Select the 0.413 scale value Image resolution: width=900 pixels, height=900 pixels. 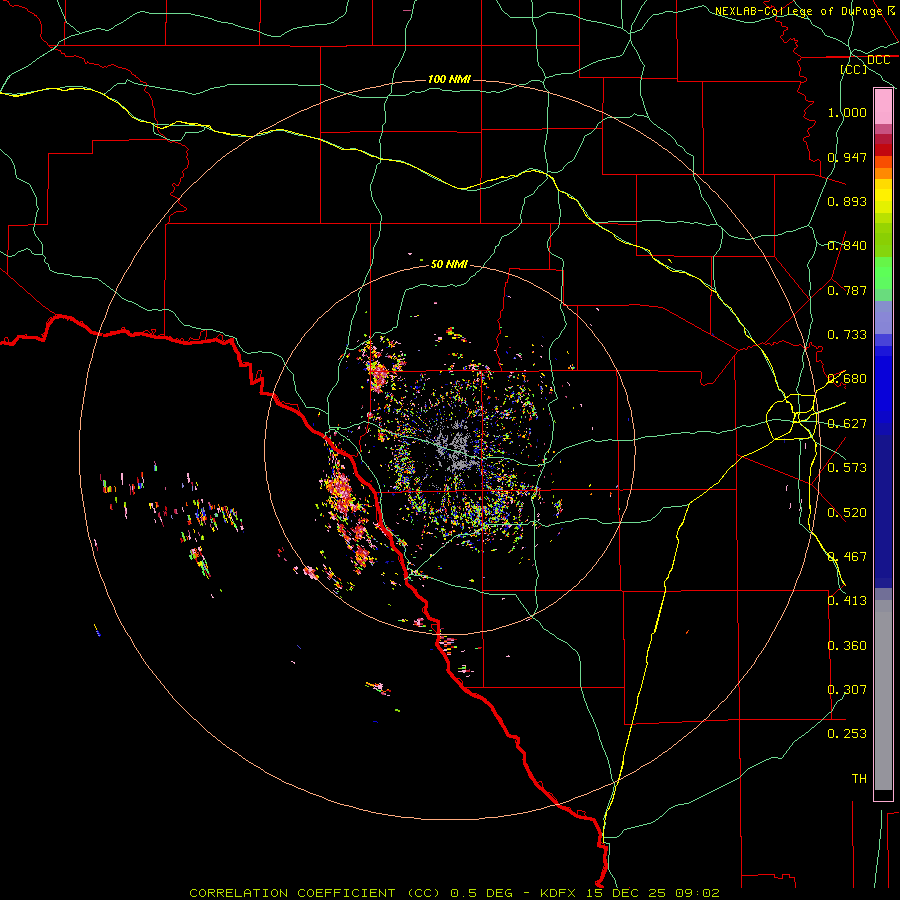[847, 601]
